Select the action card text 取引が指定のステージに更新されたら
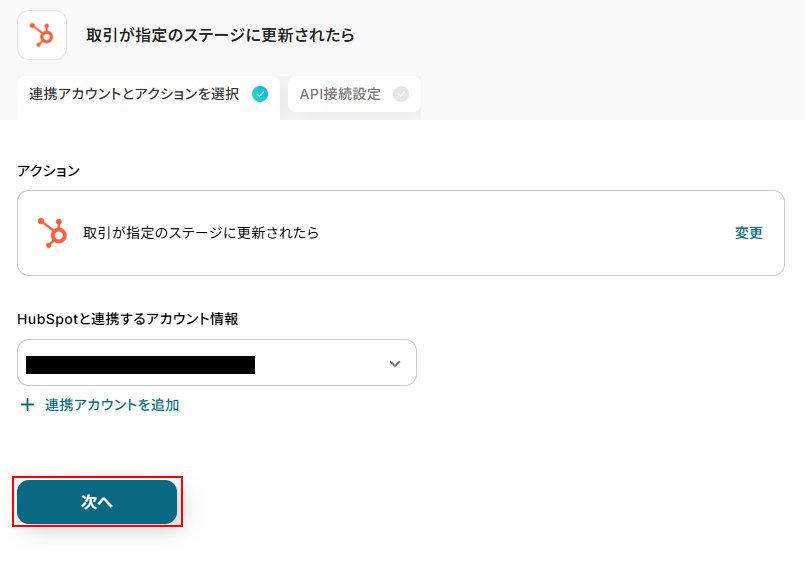This screenshot has width=805, height=561. (201, 233)
